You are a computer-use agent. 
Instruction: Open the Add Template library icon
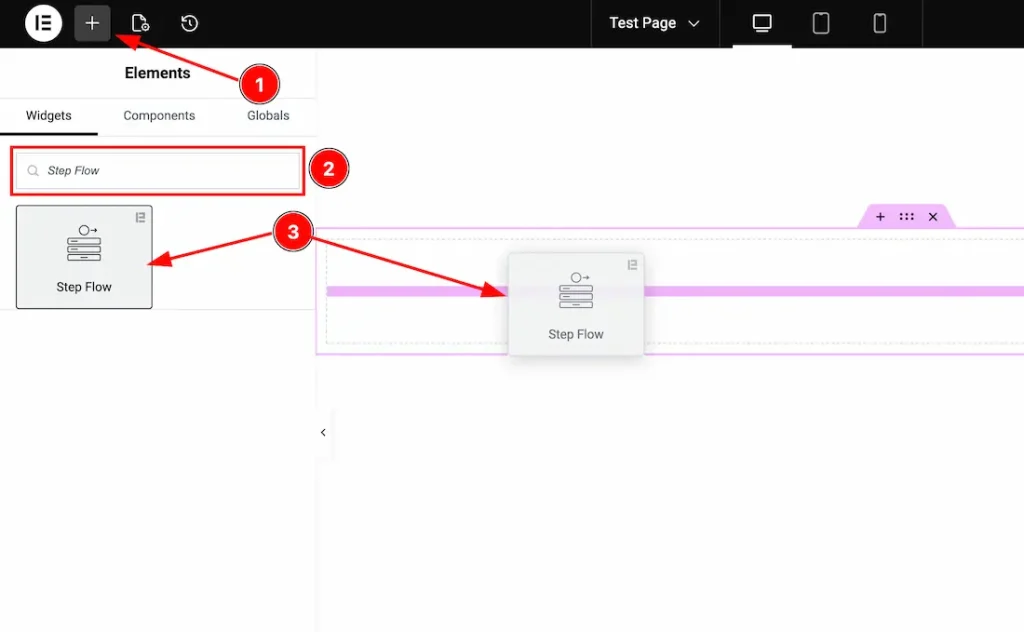click(x=140, y=22)
